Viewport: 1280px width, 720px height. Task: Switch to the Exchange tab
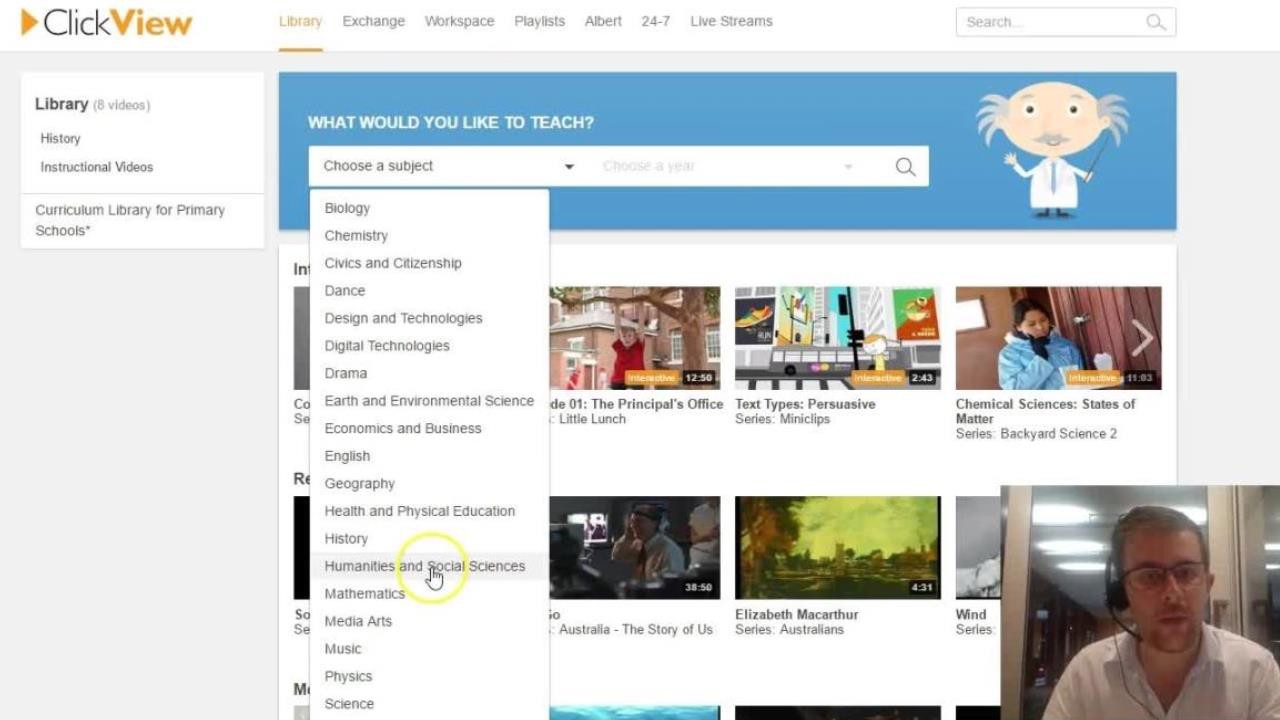pyautogui.click(x=373, y=21)
